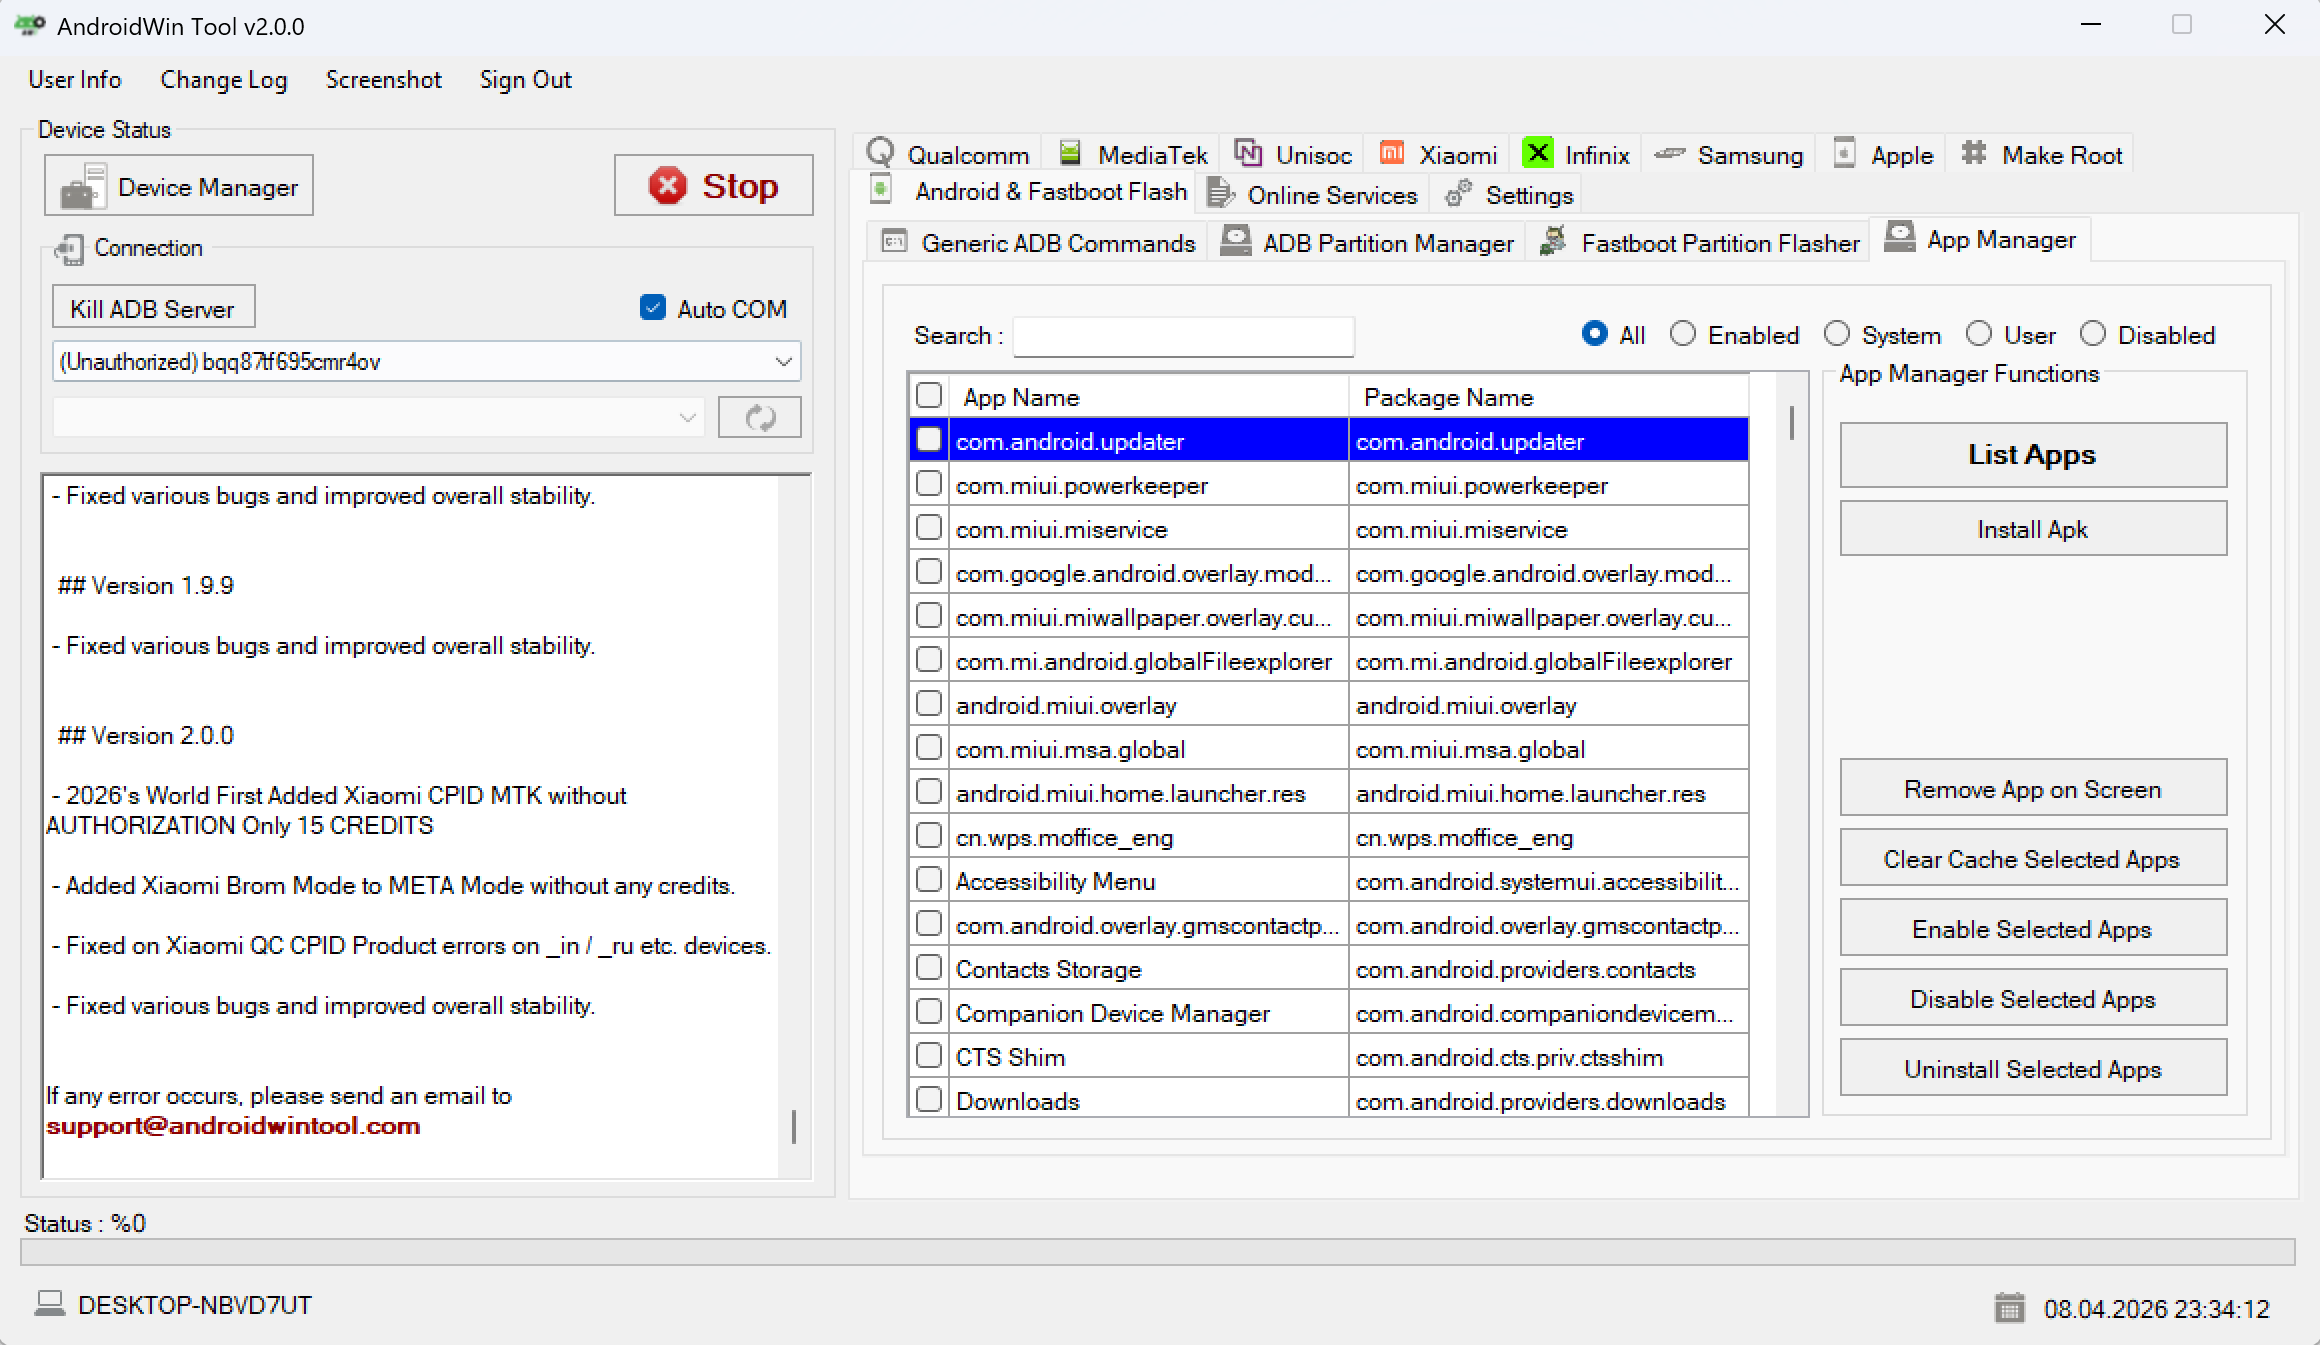Open the Change Log menu

point(223,79)
